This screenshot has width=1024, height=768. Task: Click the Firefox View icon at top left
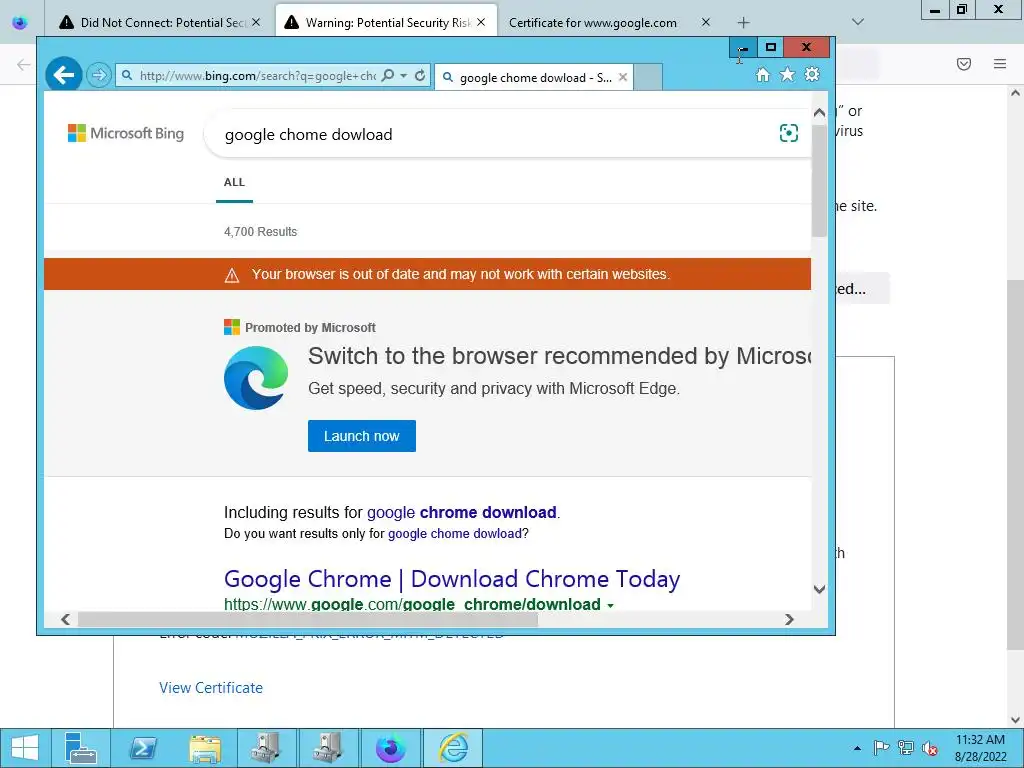pyautogui.click(x=20, y=22)
